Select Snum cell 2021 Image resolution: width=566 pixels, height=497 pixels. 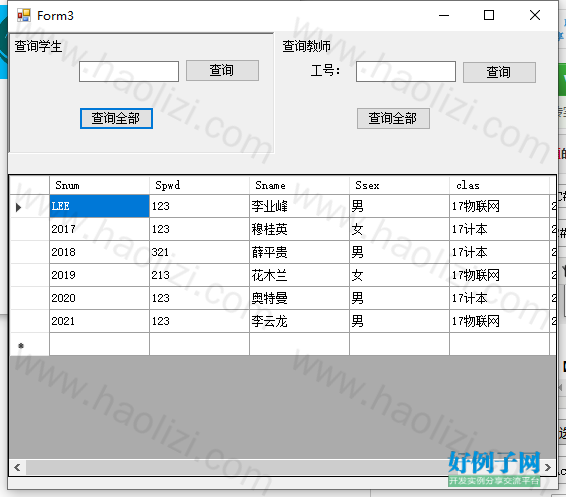99,321
